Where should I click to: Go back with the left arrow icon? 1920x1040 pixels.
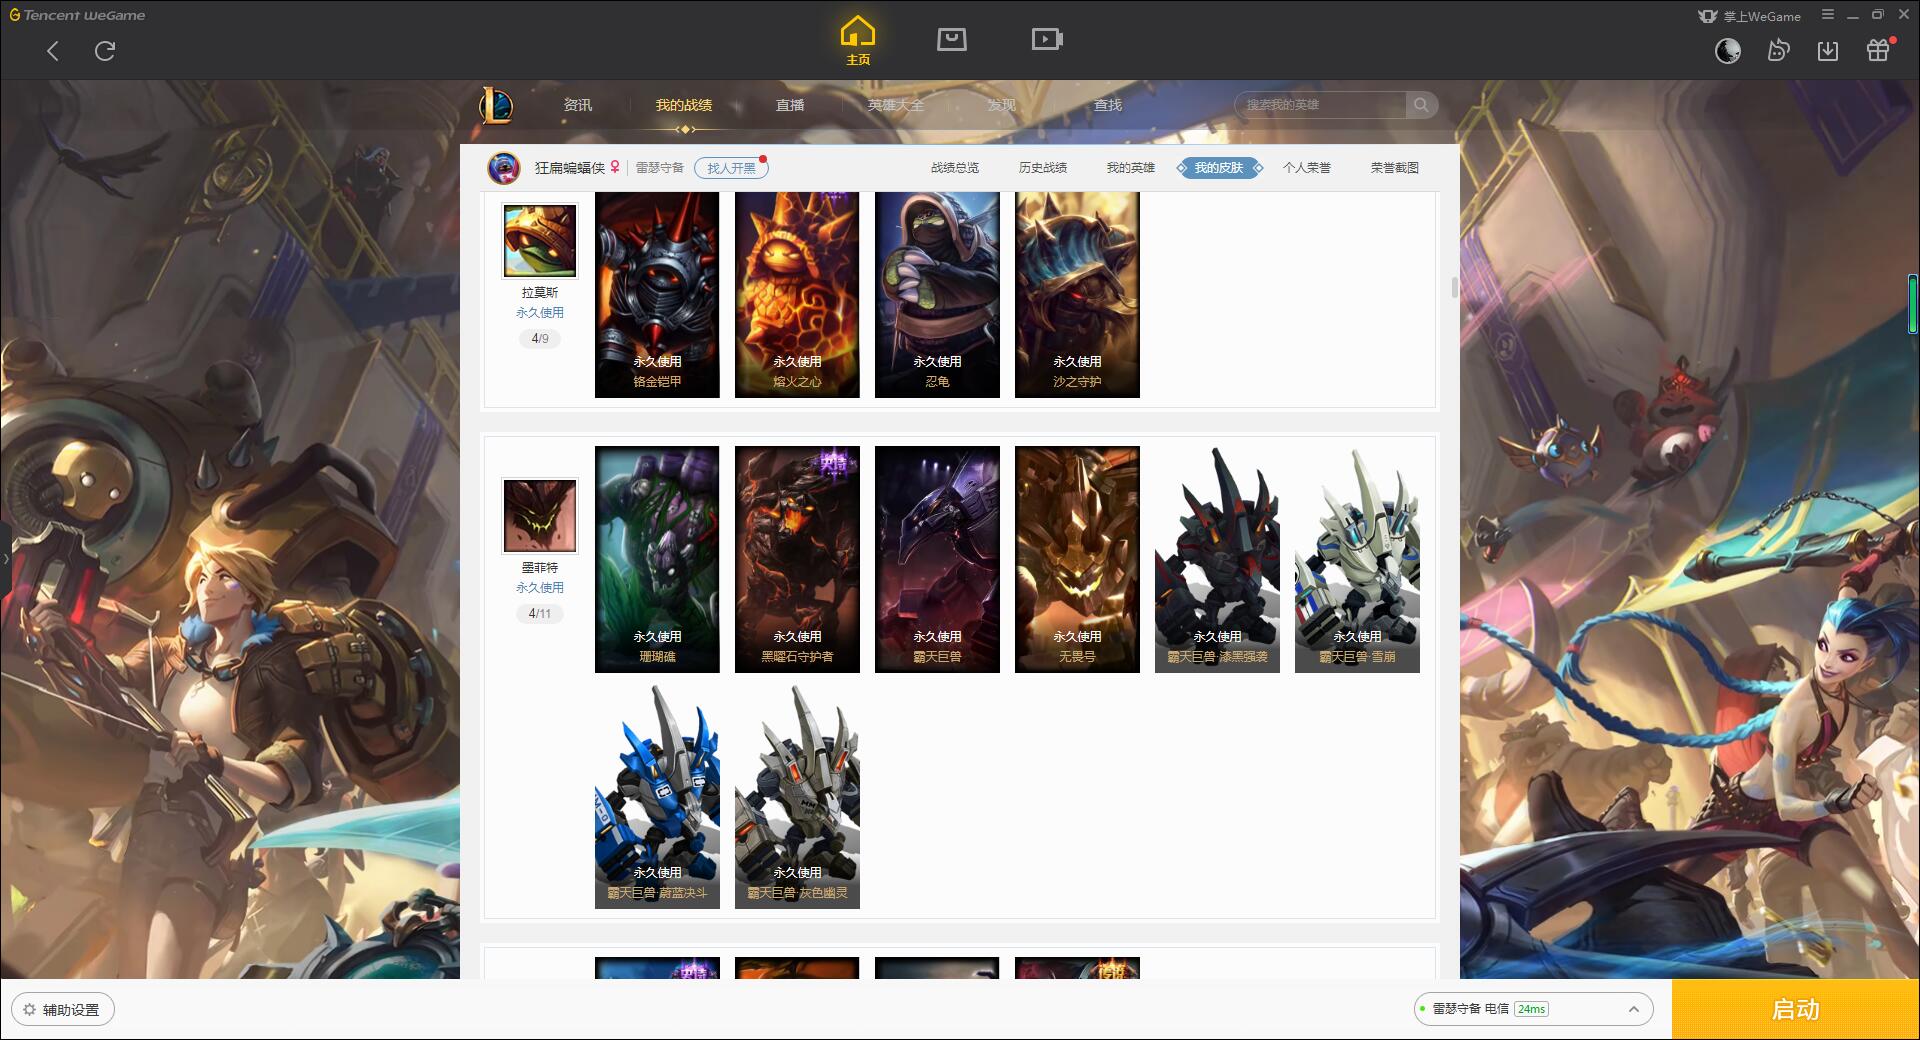coord(53,51)
